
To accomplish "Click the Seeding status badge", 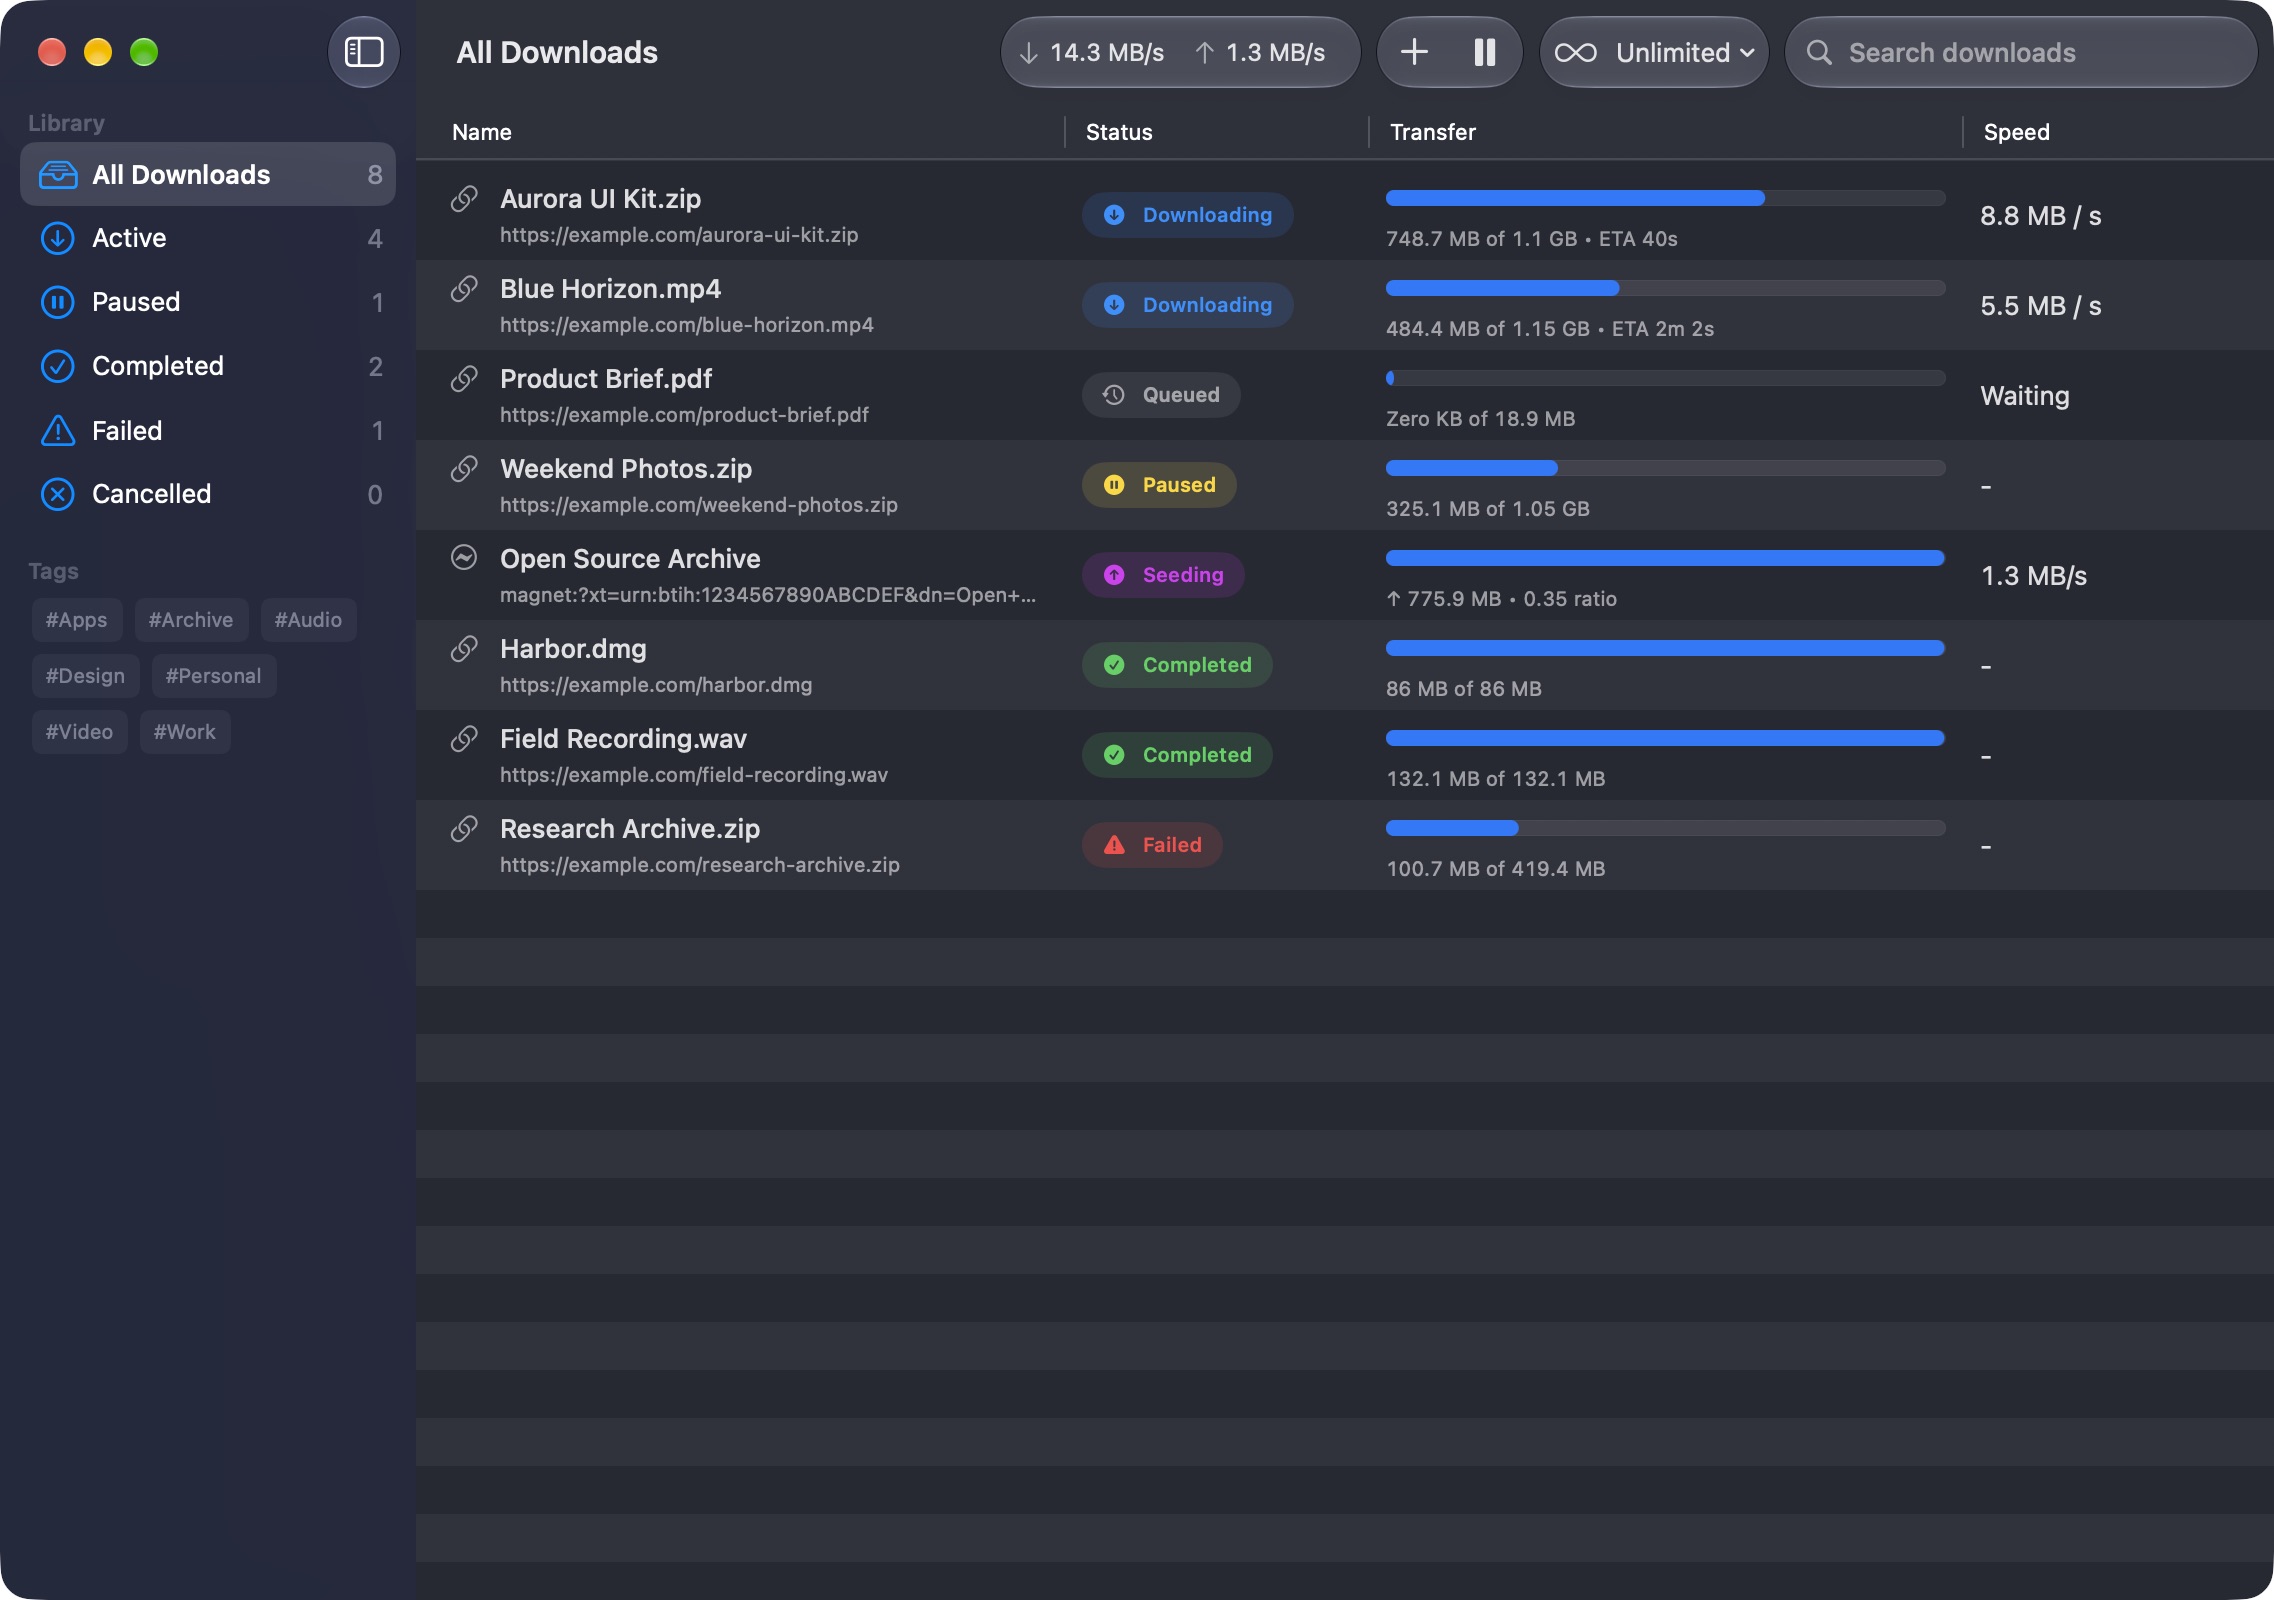I will (1163, 575).
